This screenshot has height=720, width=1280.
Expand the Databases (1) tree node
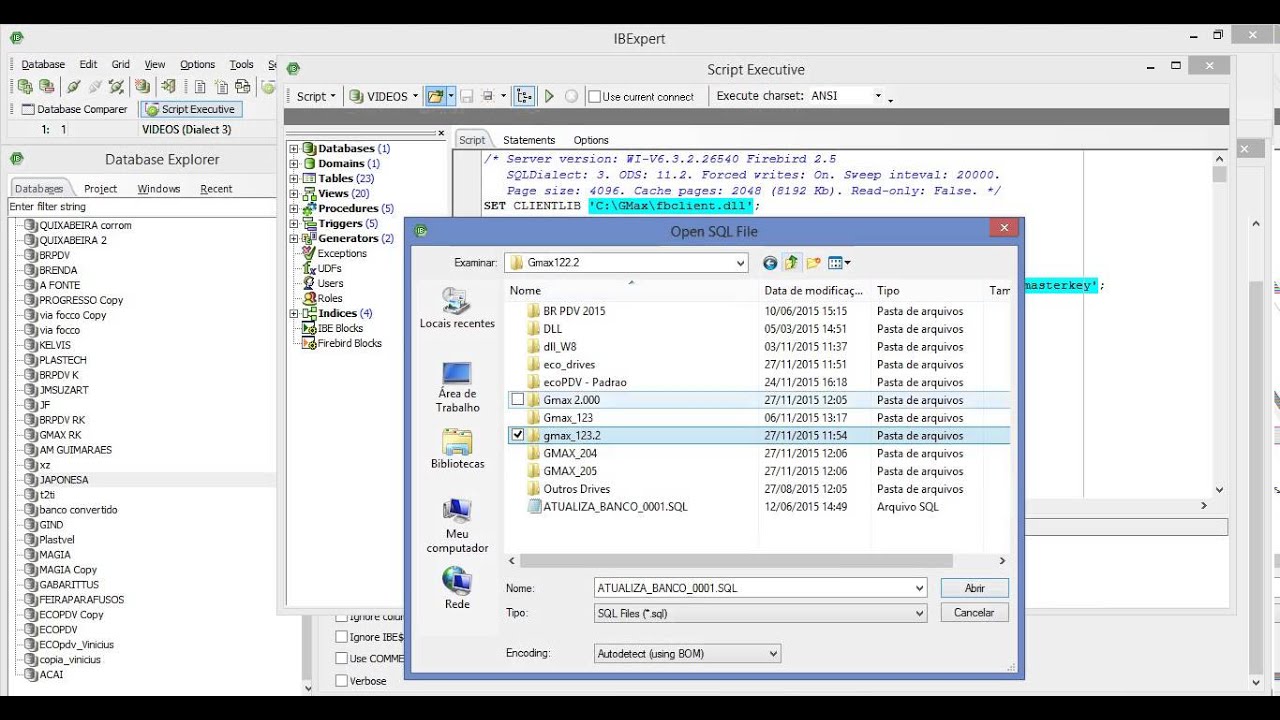tap(294, 149)
